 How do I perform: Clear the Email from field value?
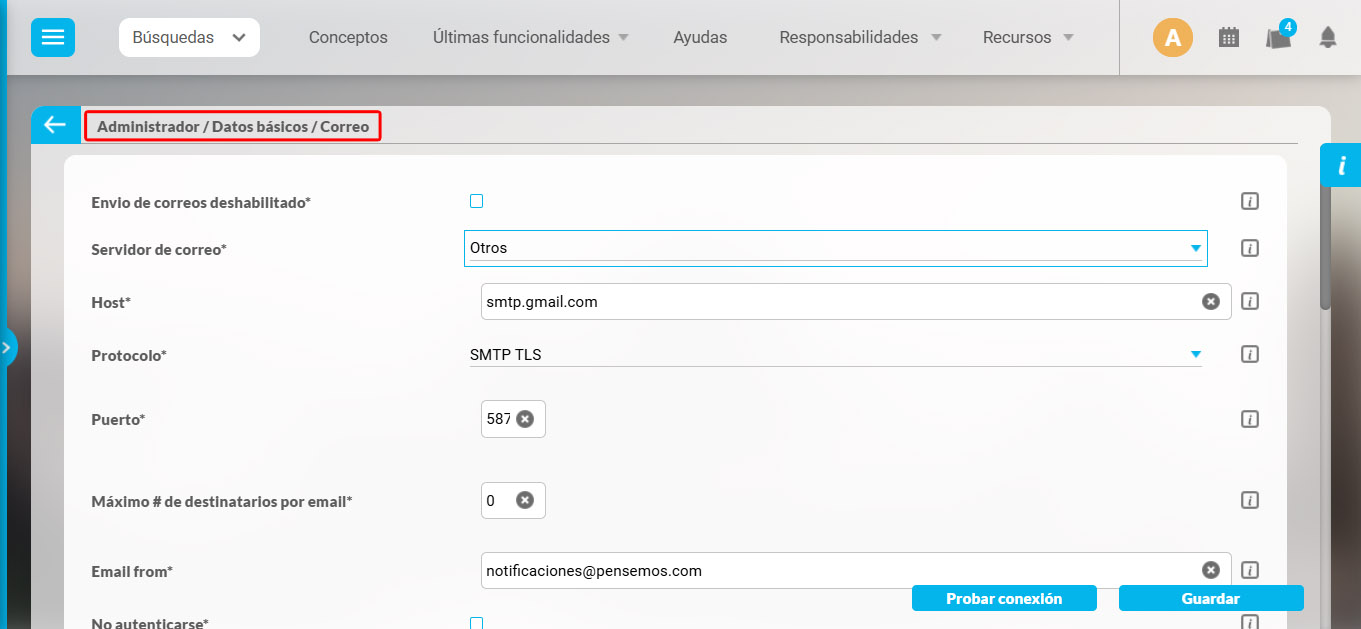(x=1211, y=570)
